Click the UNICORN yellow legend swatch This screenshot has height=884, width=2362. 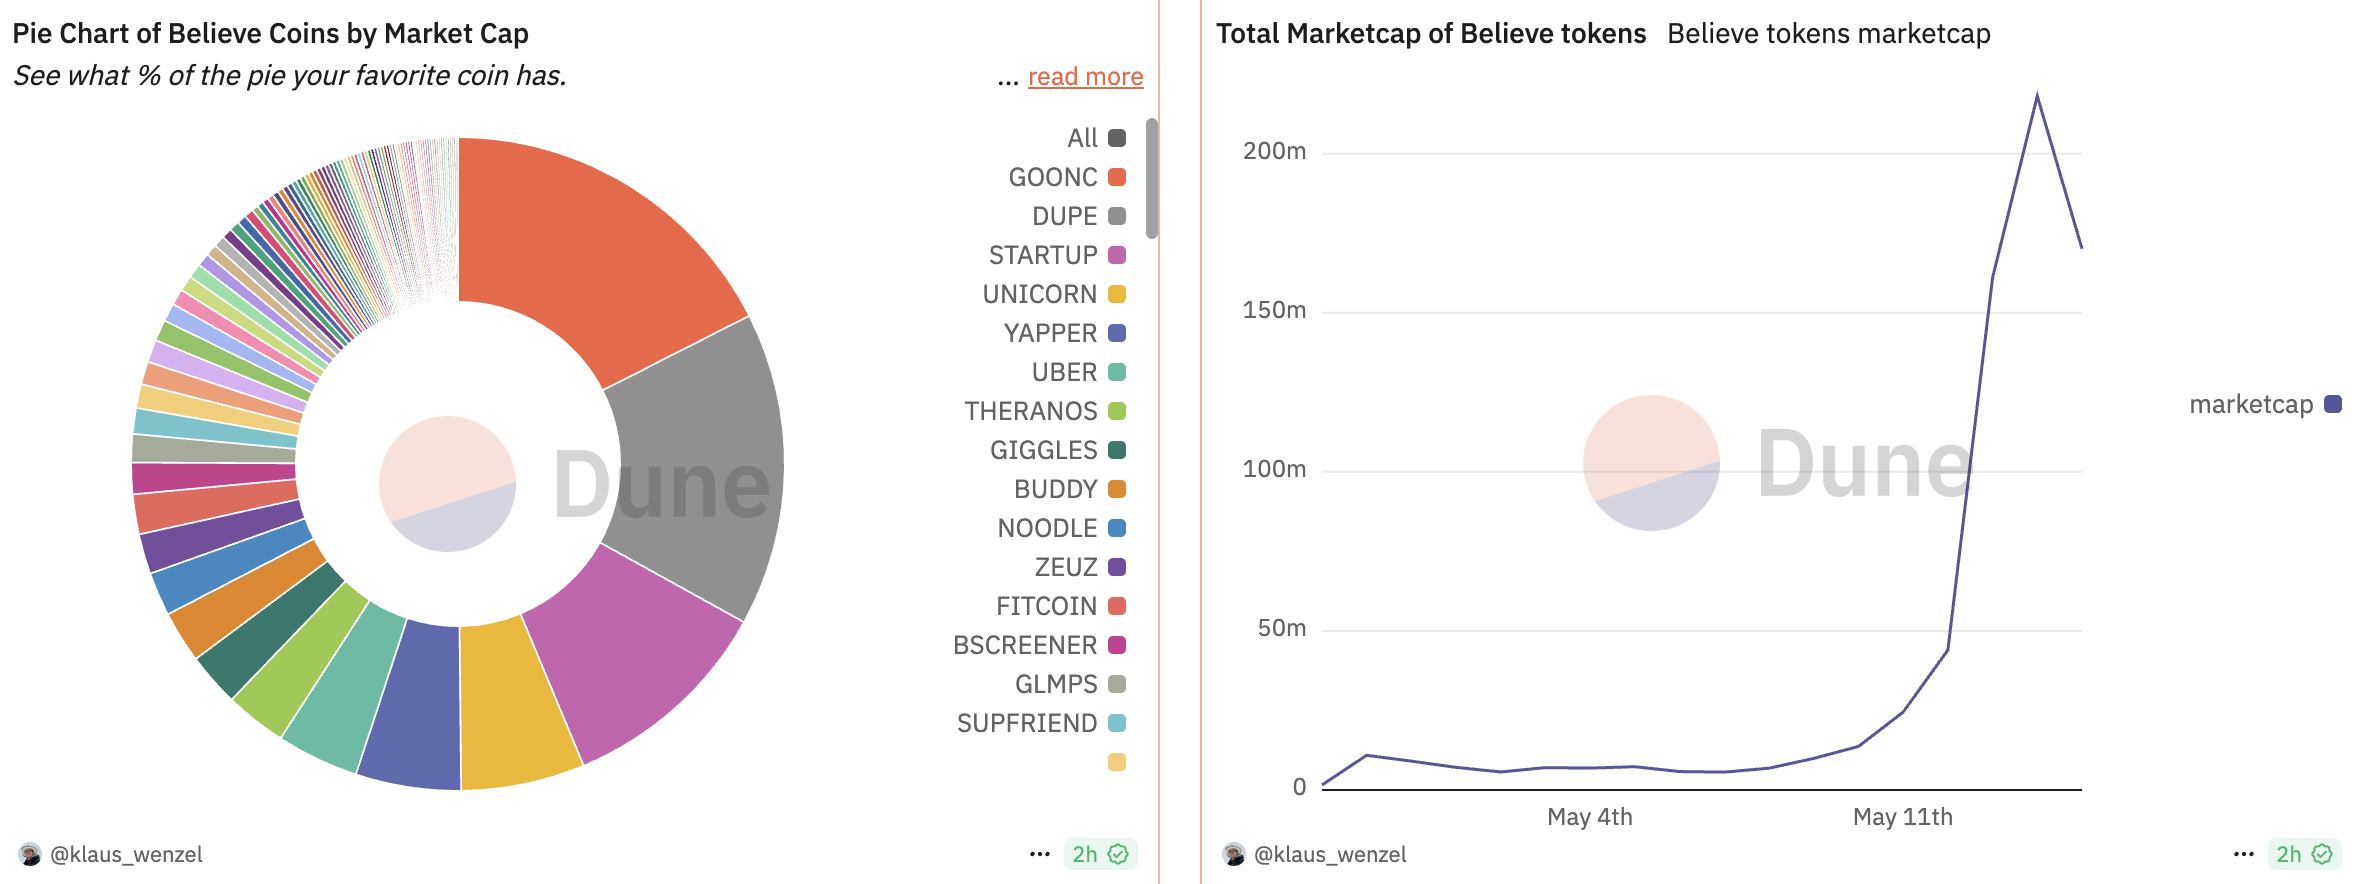click(x=1117, y=294)
